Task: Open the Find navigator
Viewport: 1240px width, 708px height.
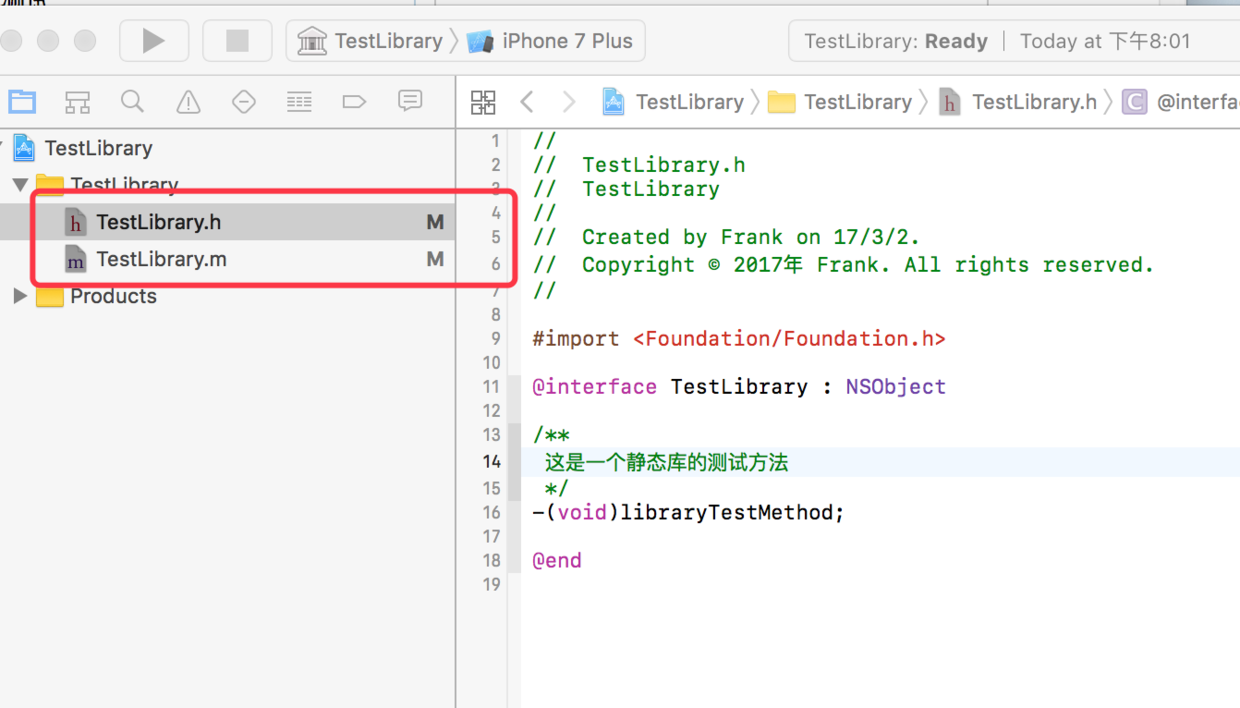Action: click(x=132, y=101)
